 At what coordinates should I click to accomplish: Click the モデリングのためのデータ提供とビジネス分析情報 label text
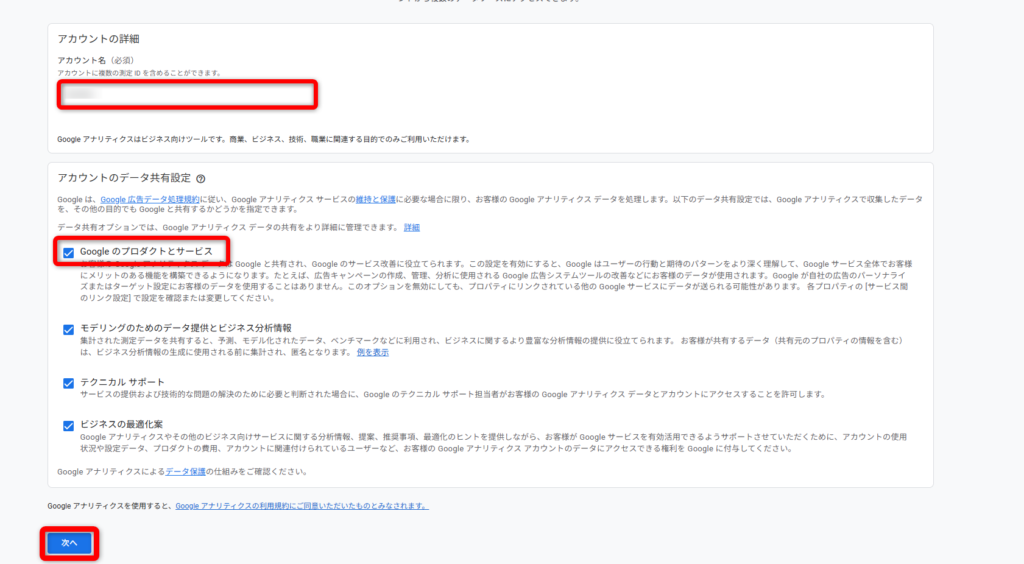(185, 328)
